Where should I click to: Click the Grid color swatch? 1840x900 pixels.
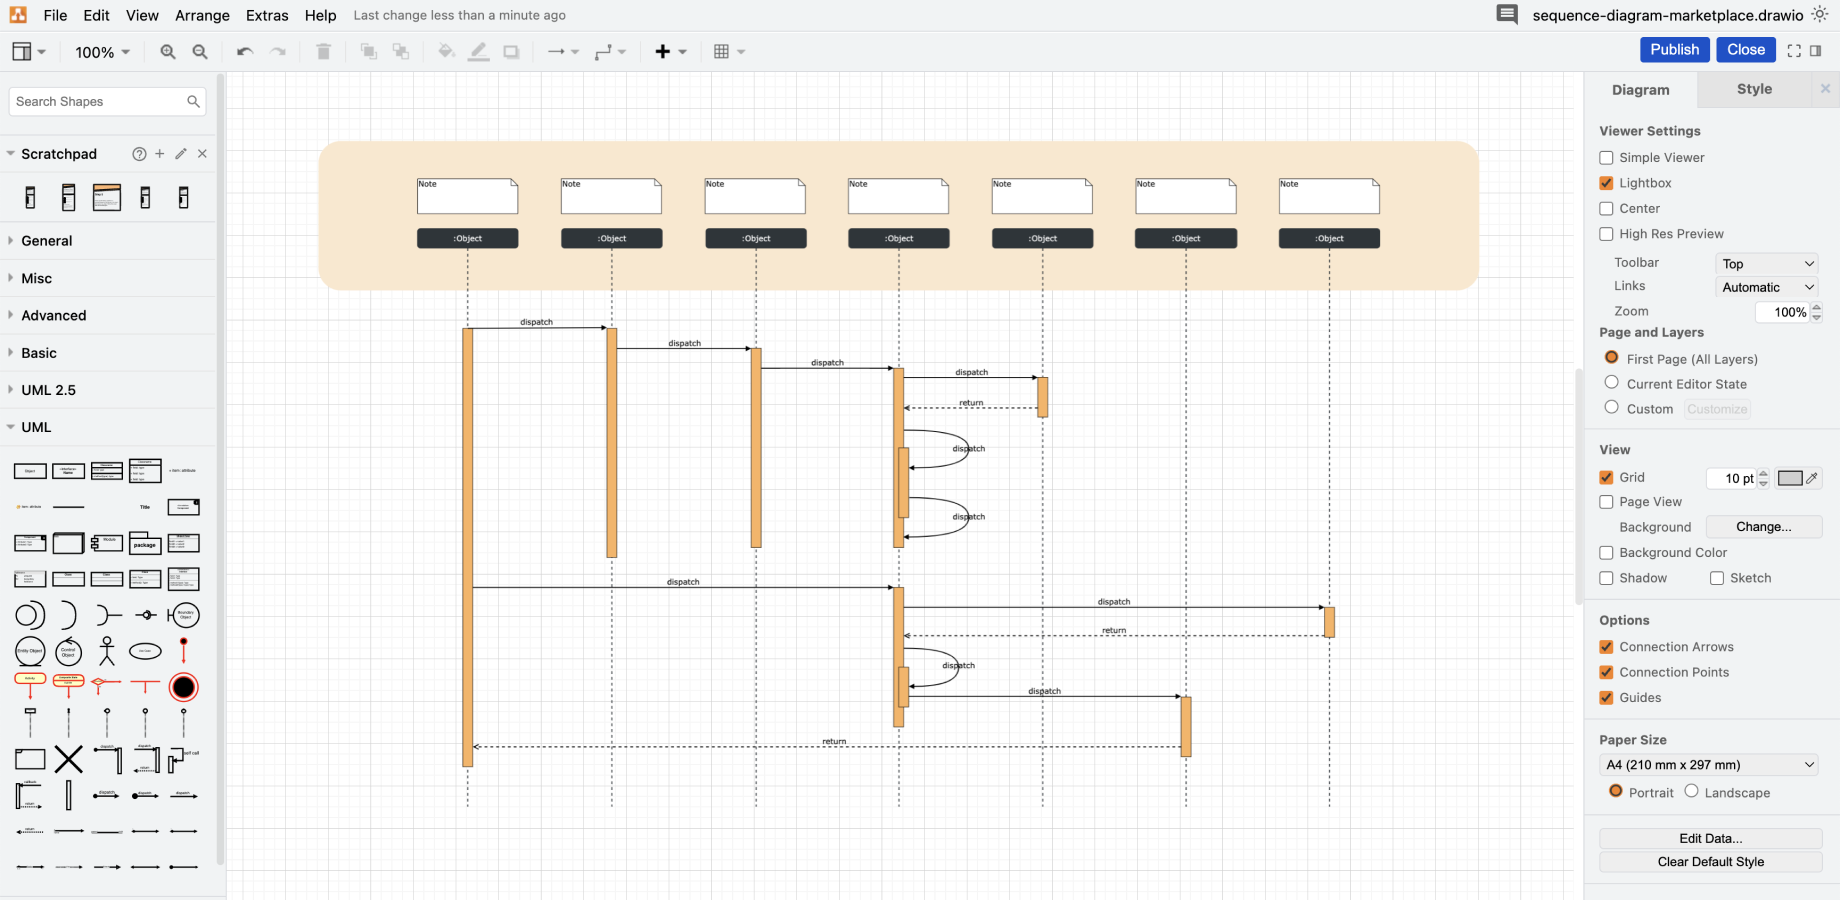(1789, 478)
